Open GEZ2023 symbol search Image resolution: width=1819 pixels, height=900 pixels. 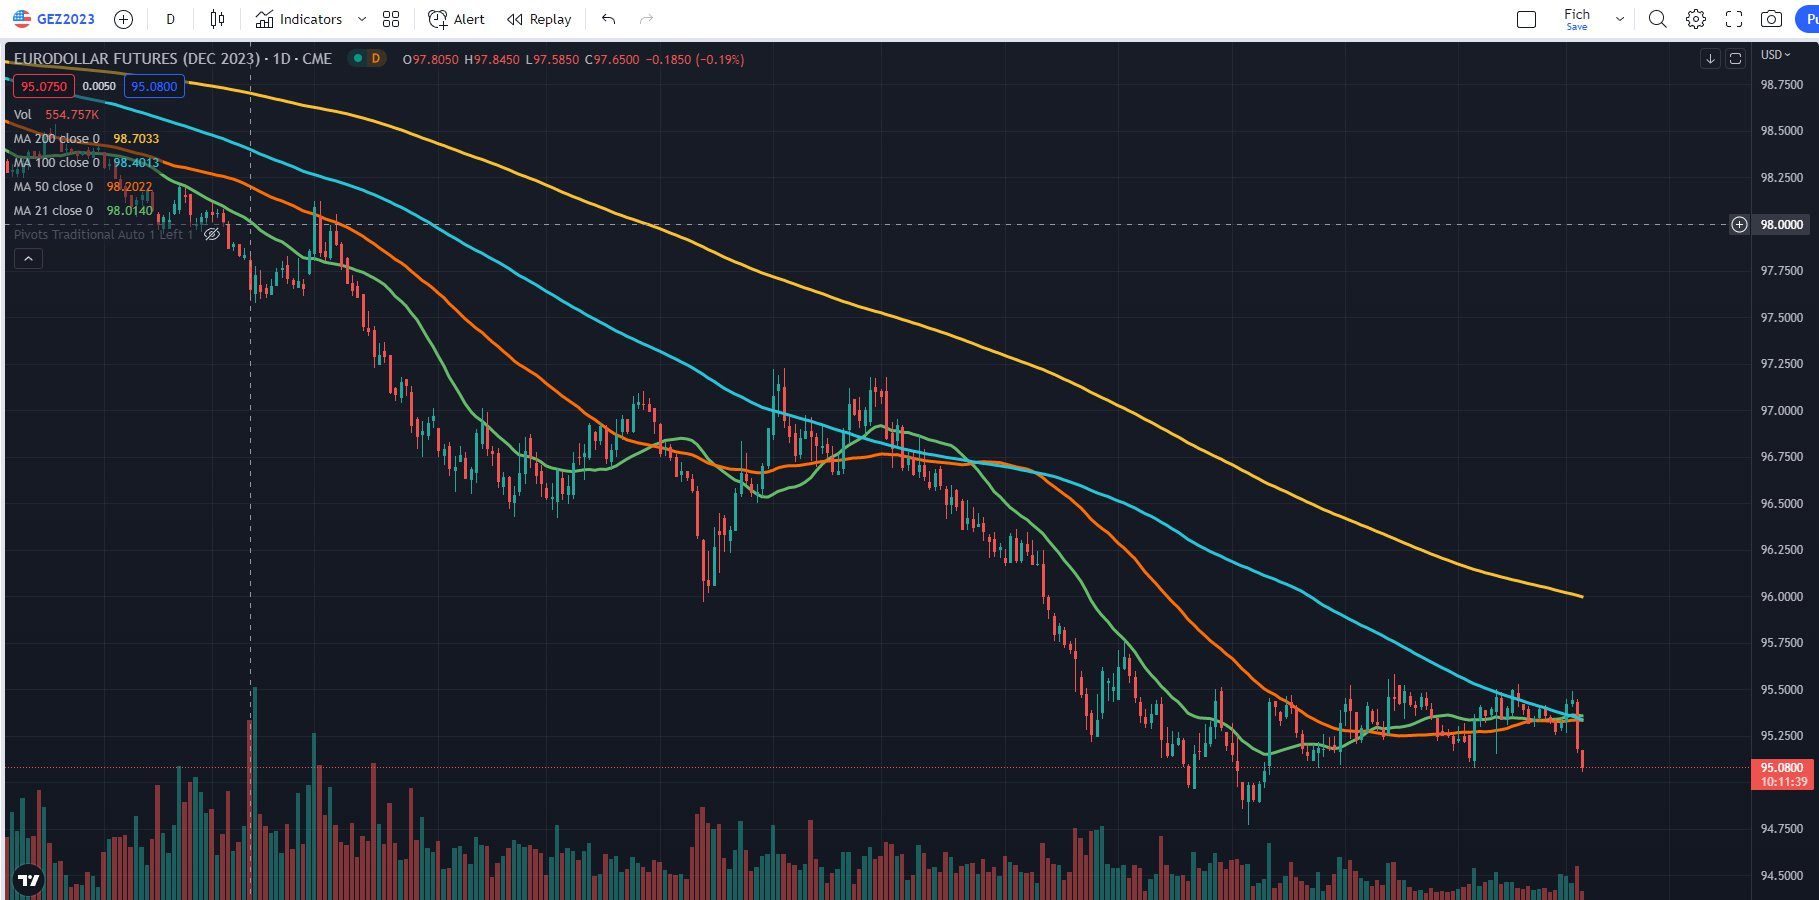click(x=54, y=19)
